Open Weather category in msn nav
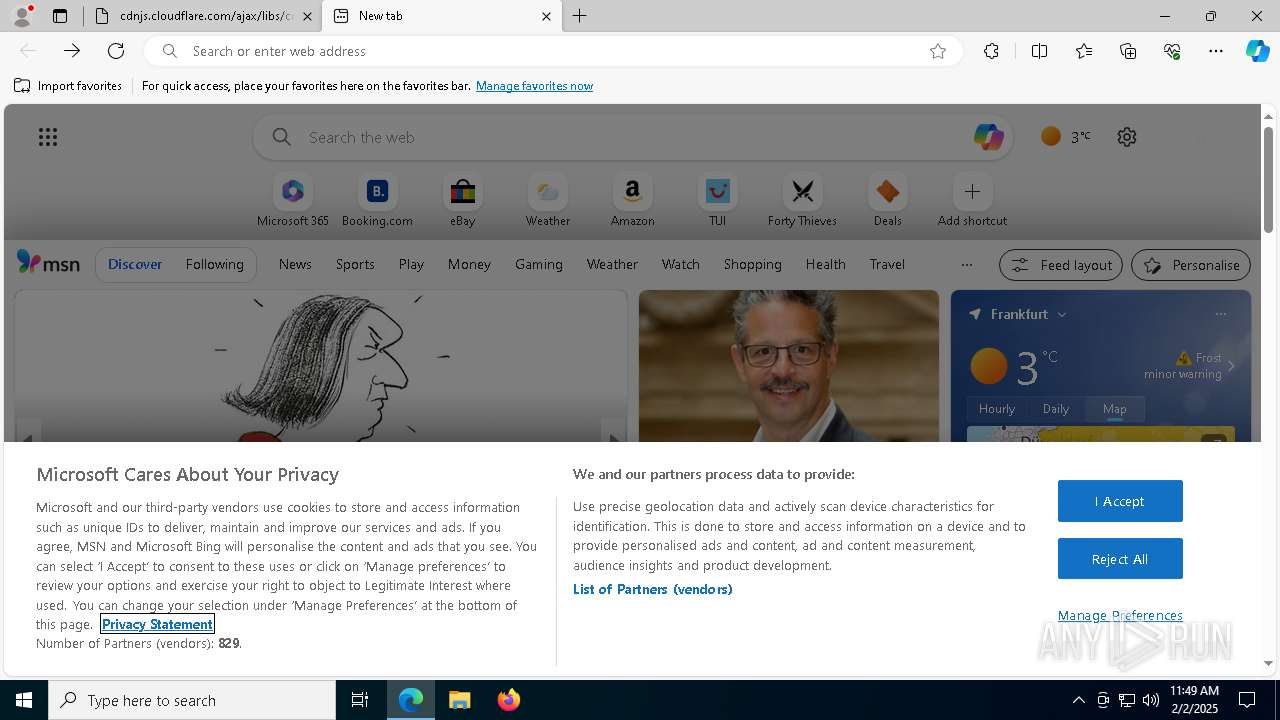This screenshot has width=1280, height=720. (x=612, y=264)
